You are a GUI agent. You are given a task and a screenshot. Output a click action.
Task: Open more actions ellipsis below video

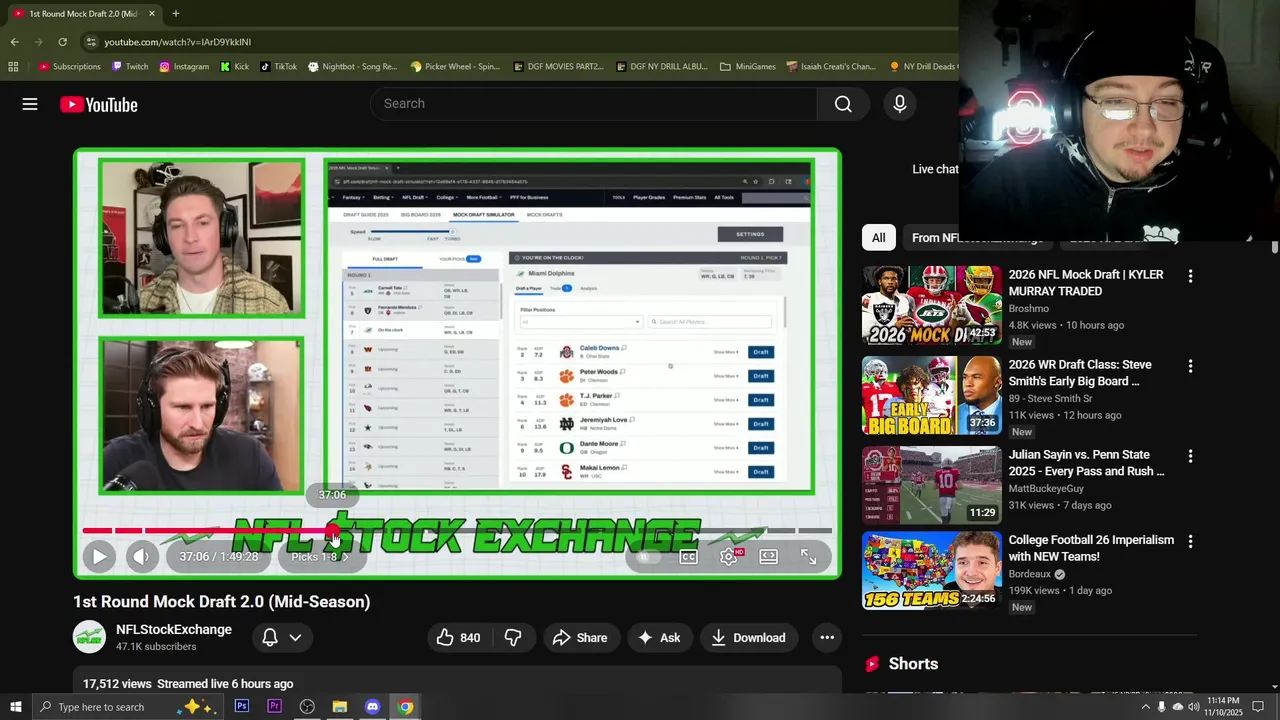[827, 638]
